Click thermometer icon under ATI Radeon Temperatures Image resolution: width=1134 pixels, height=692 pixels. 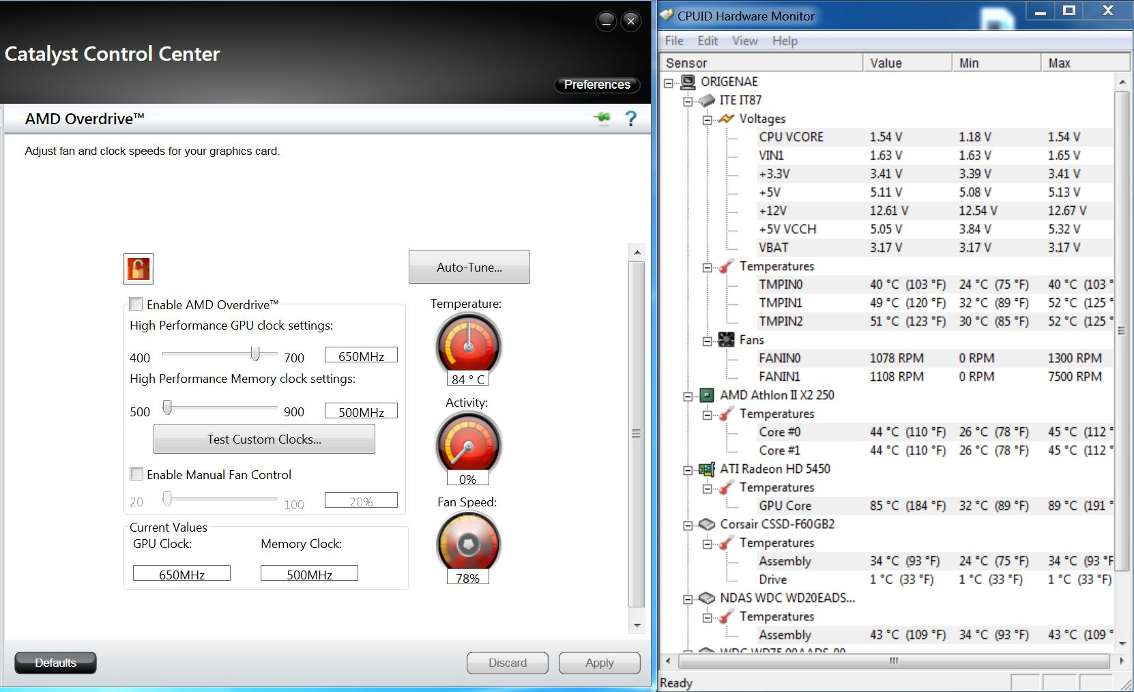[726, 487]
